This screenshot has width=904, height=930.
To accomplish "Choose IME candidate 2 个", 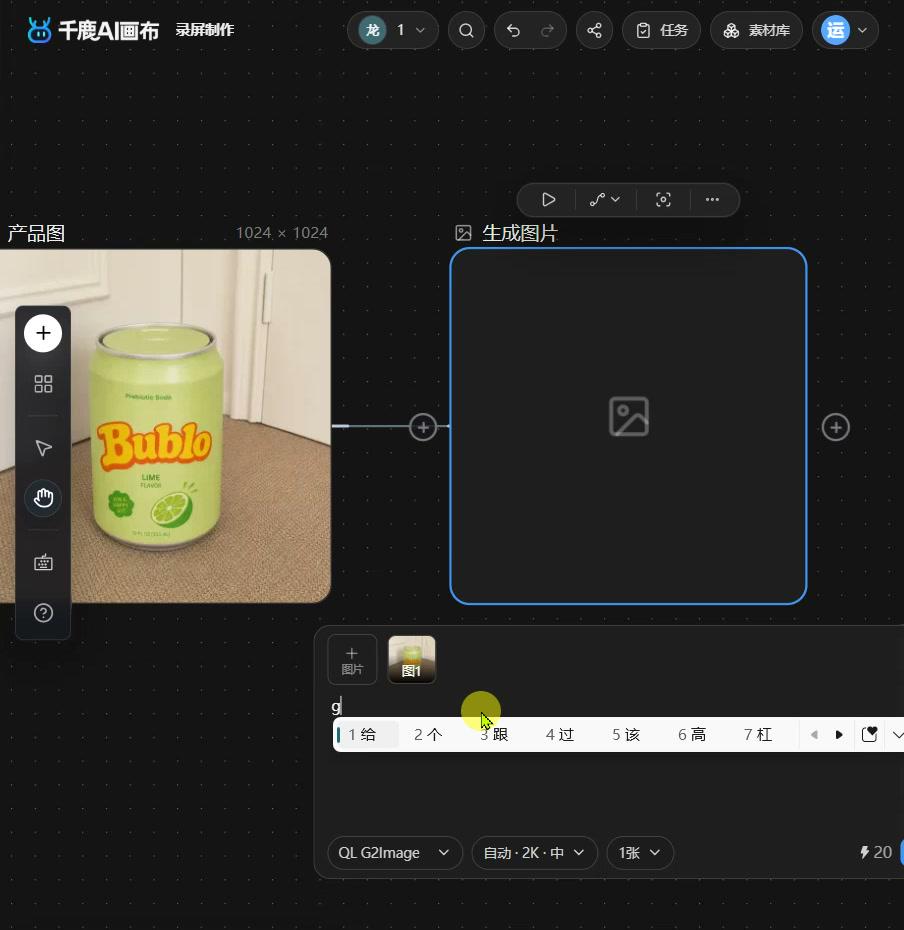I will (x=428, y=735).
